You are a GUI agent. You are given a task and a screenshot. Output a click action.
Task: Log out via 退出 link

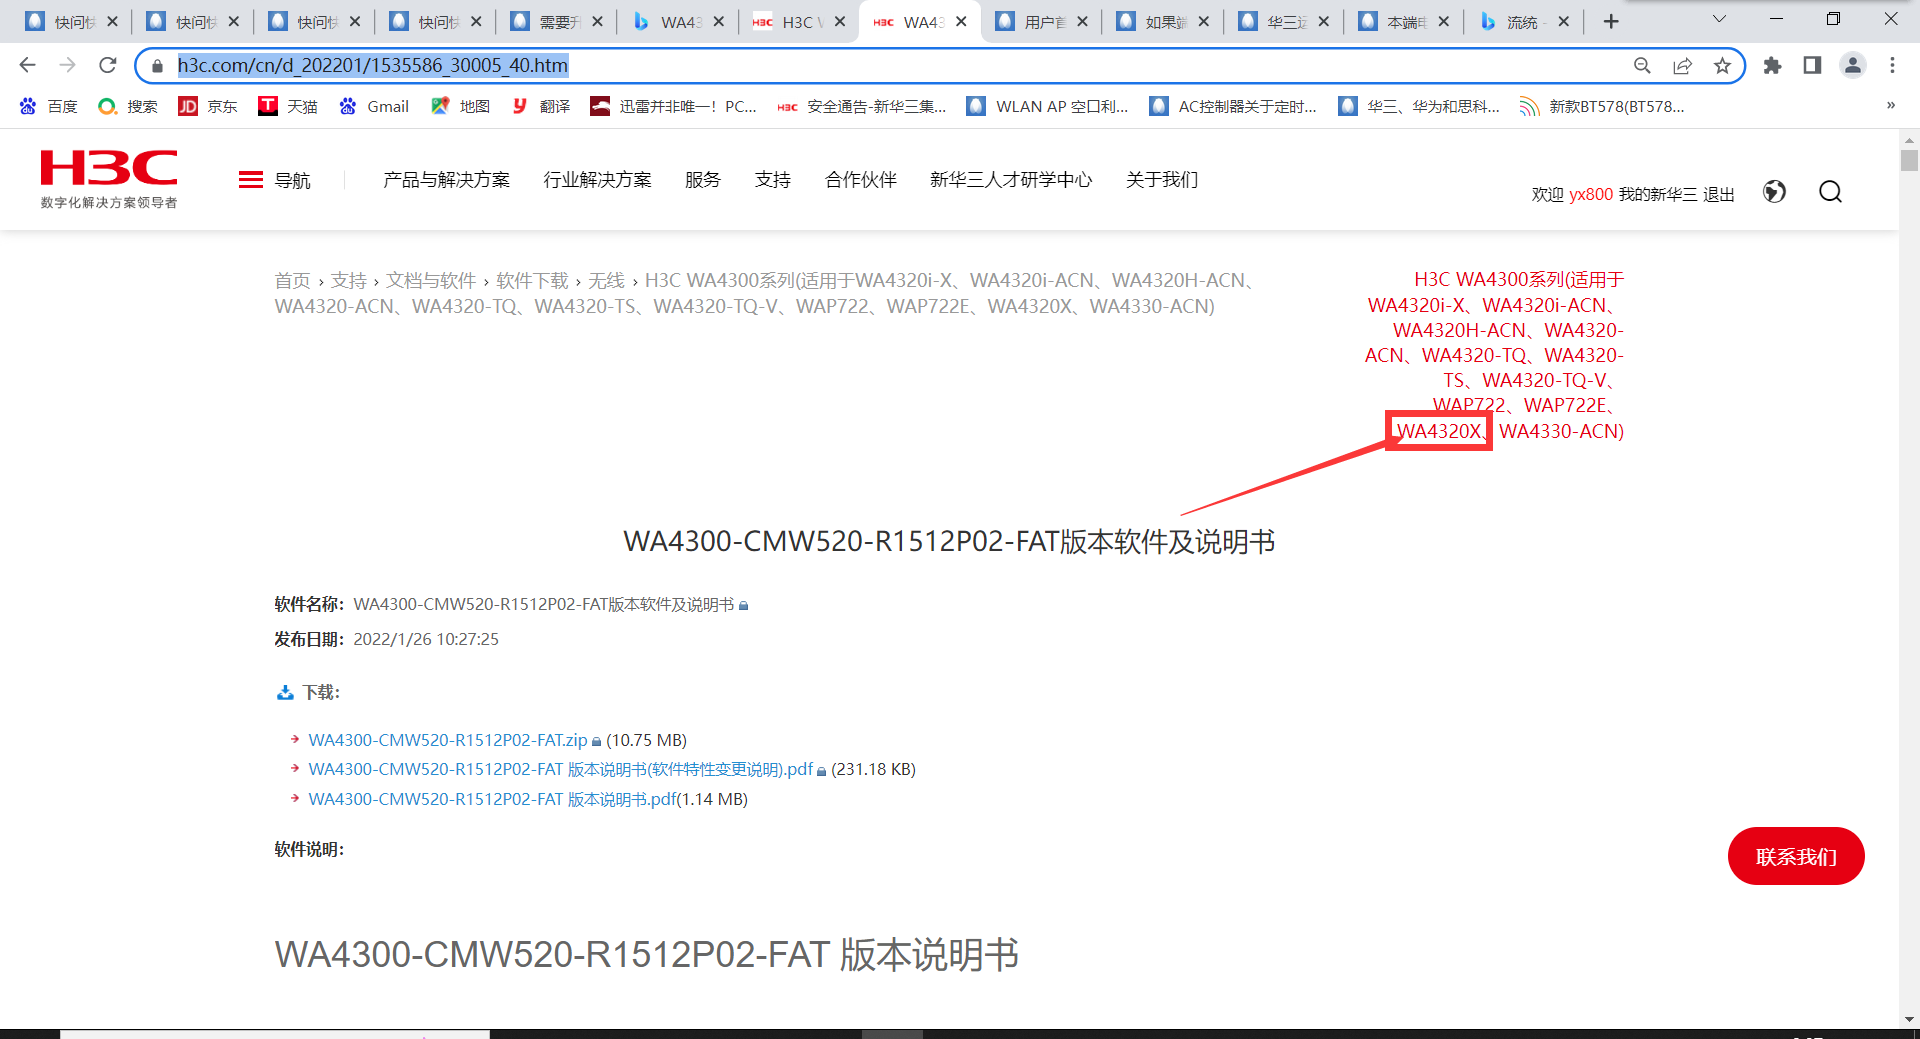(x=1719, y=194)
